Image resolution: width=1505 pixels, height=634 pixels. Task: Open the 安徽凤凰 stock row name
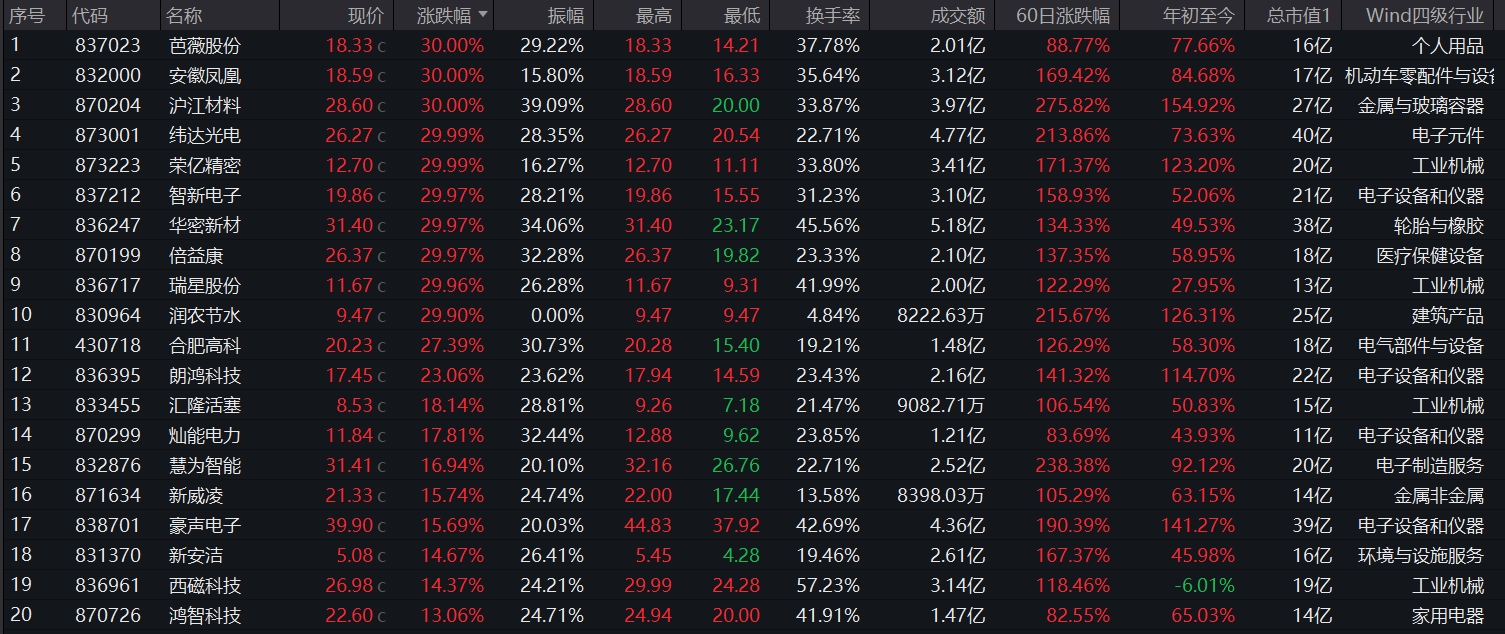[205, 75]
